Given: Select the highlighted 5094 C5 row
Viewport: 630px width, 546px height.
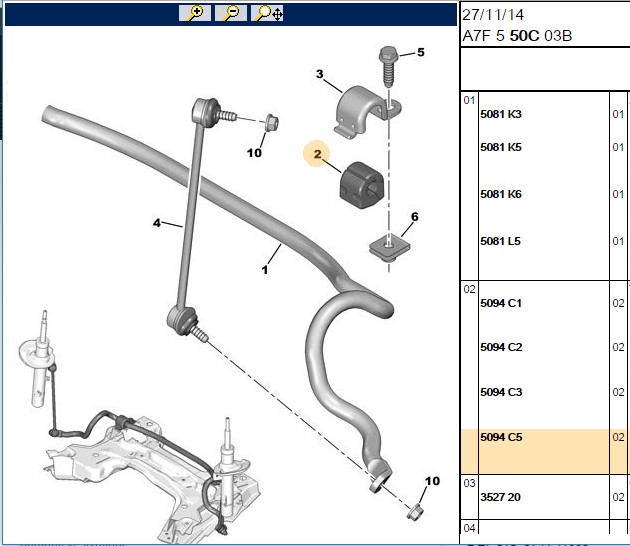Looking at the screenshot, I should click(545, 452).
